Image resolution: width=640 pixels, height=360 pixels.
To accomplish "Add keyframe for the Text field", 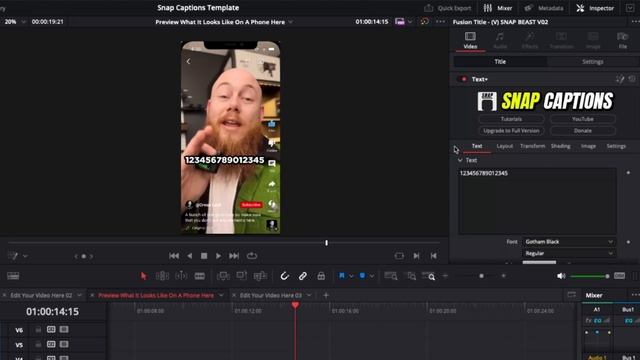I will pyautogui.click(x=628, y=173).
